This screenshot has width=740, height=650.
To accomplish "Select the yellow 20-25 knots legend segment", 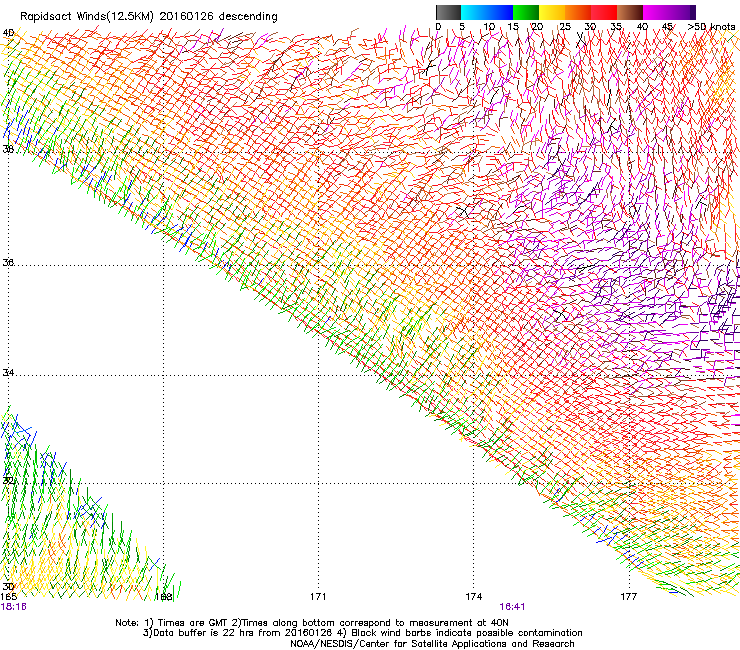I will [552, 12].
